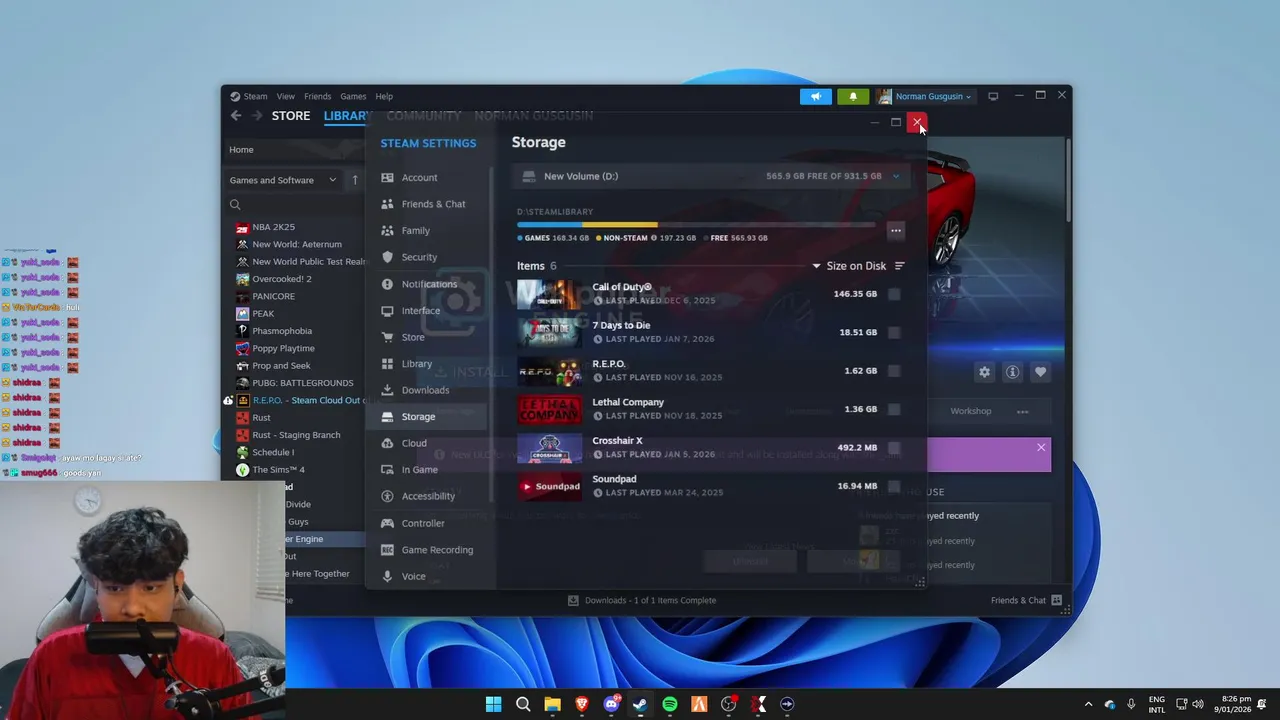The image size is (1280, 720).
Task: Select Soundpad checkbox
Action: [894, 486]
